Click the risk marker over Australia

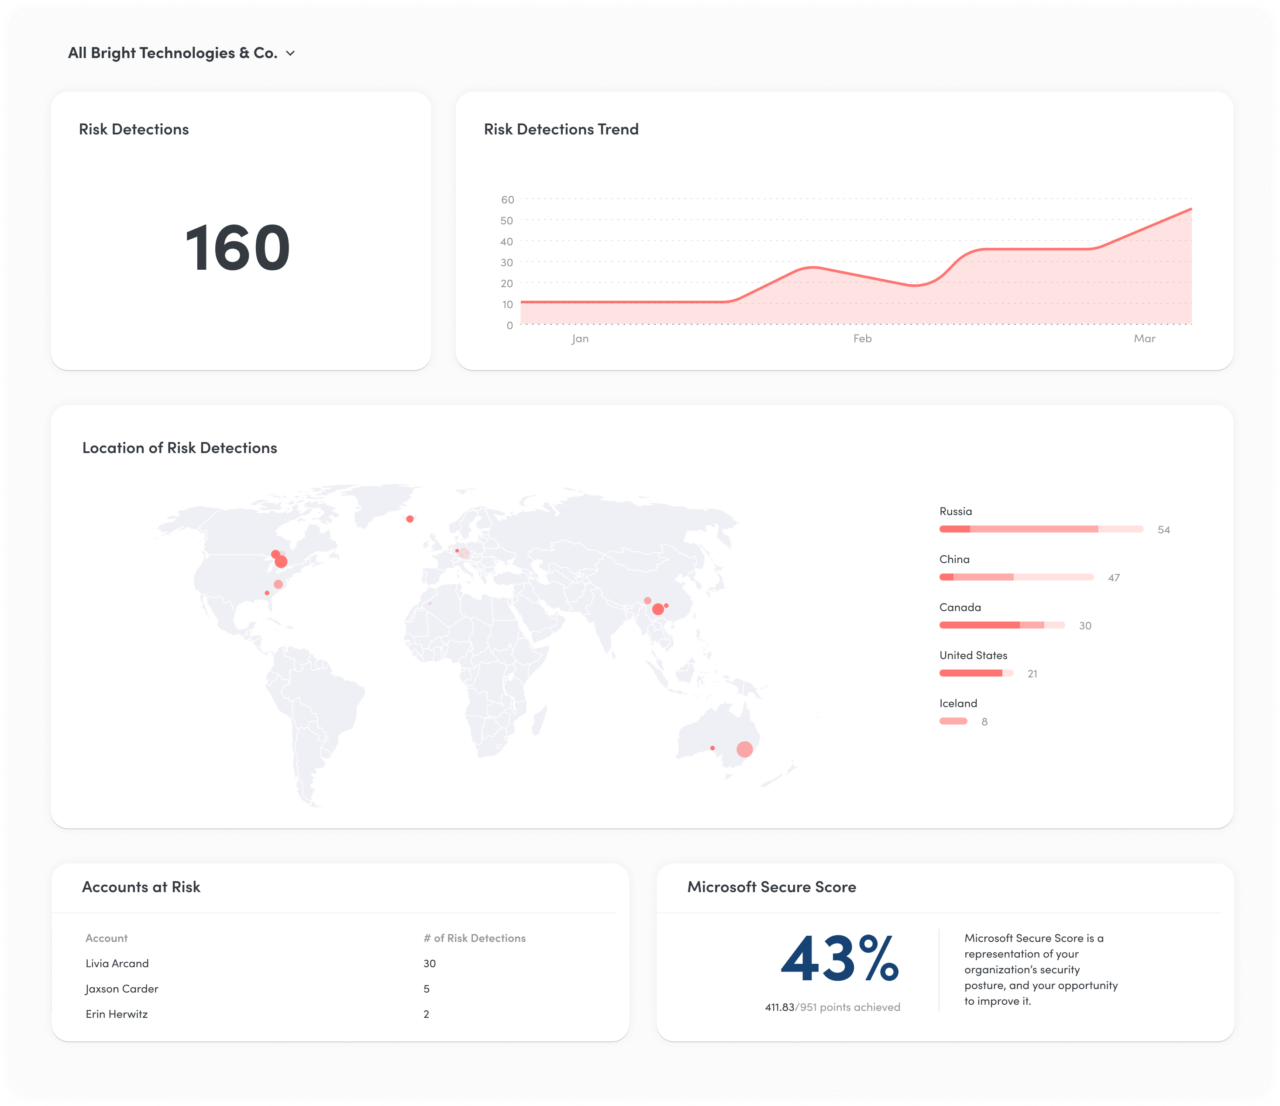click(x=744, y=748)
